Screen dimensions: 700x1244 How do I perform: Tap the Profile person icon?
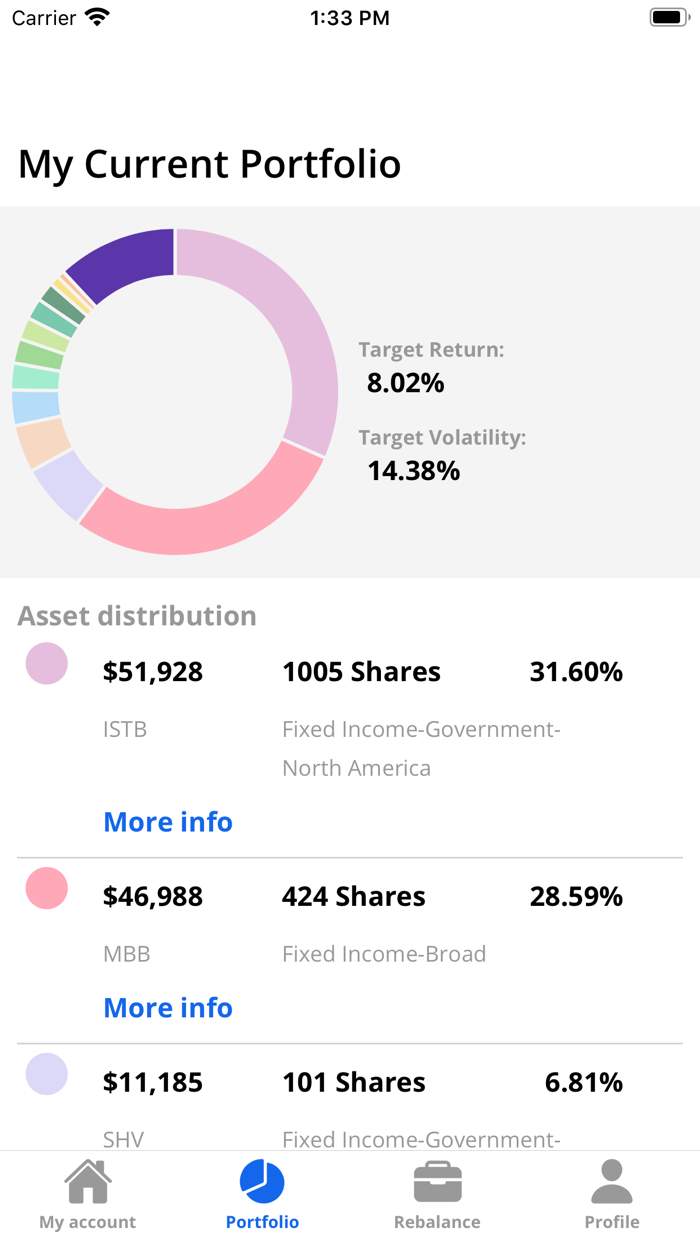click(x=612, y=1181)
